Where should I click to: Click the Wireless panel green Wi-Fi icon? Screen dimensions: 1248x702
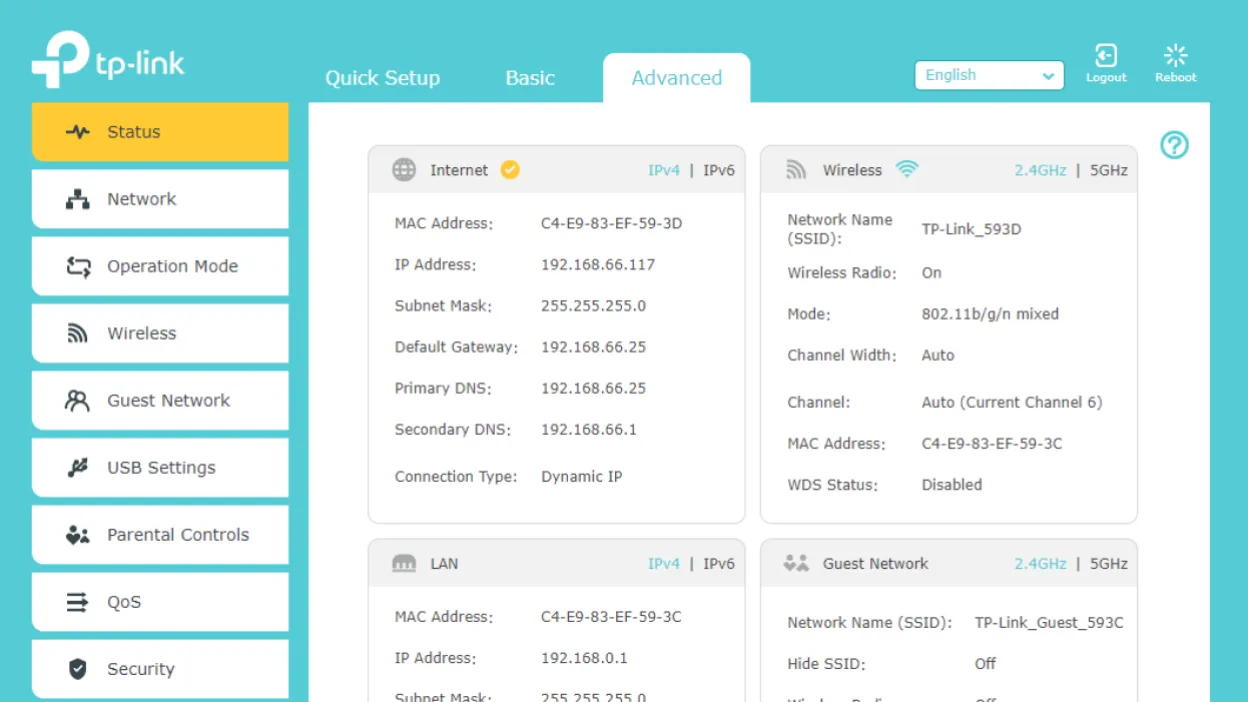tap(906, 170)
